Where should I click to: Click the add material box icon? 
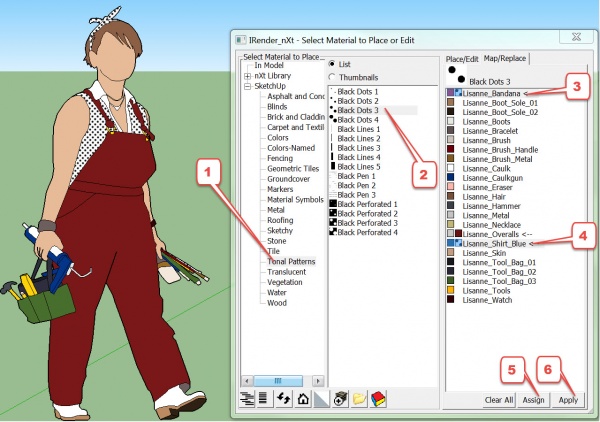(x=340, y=400)
